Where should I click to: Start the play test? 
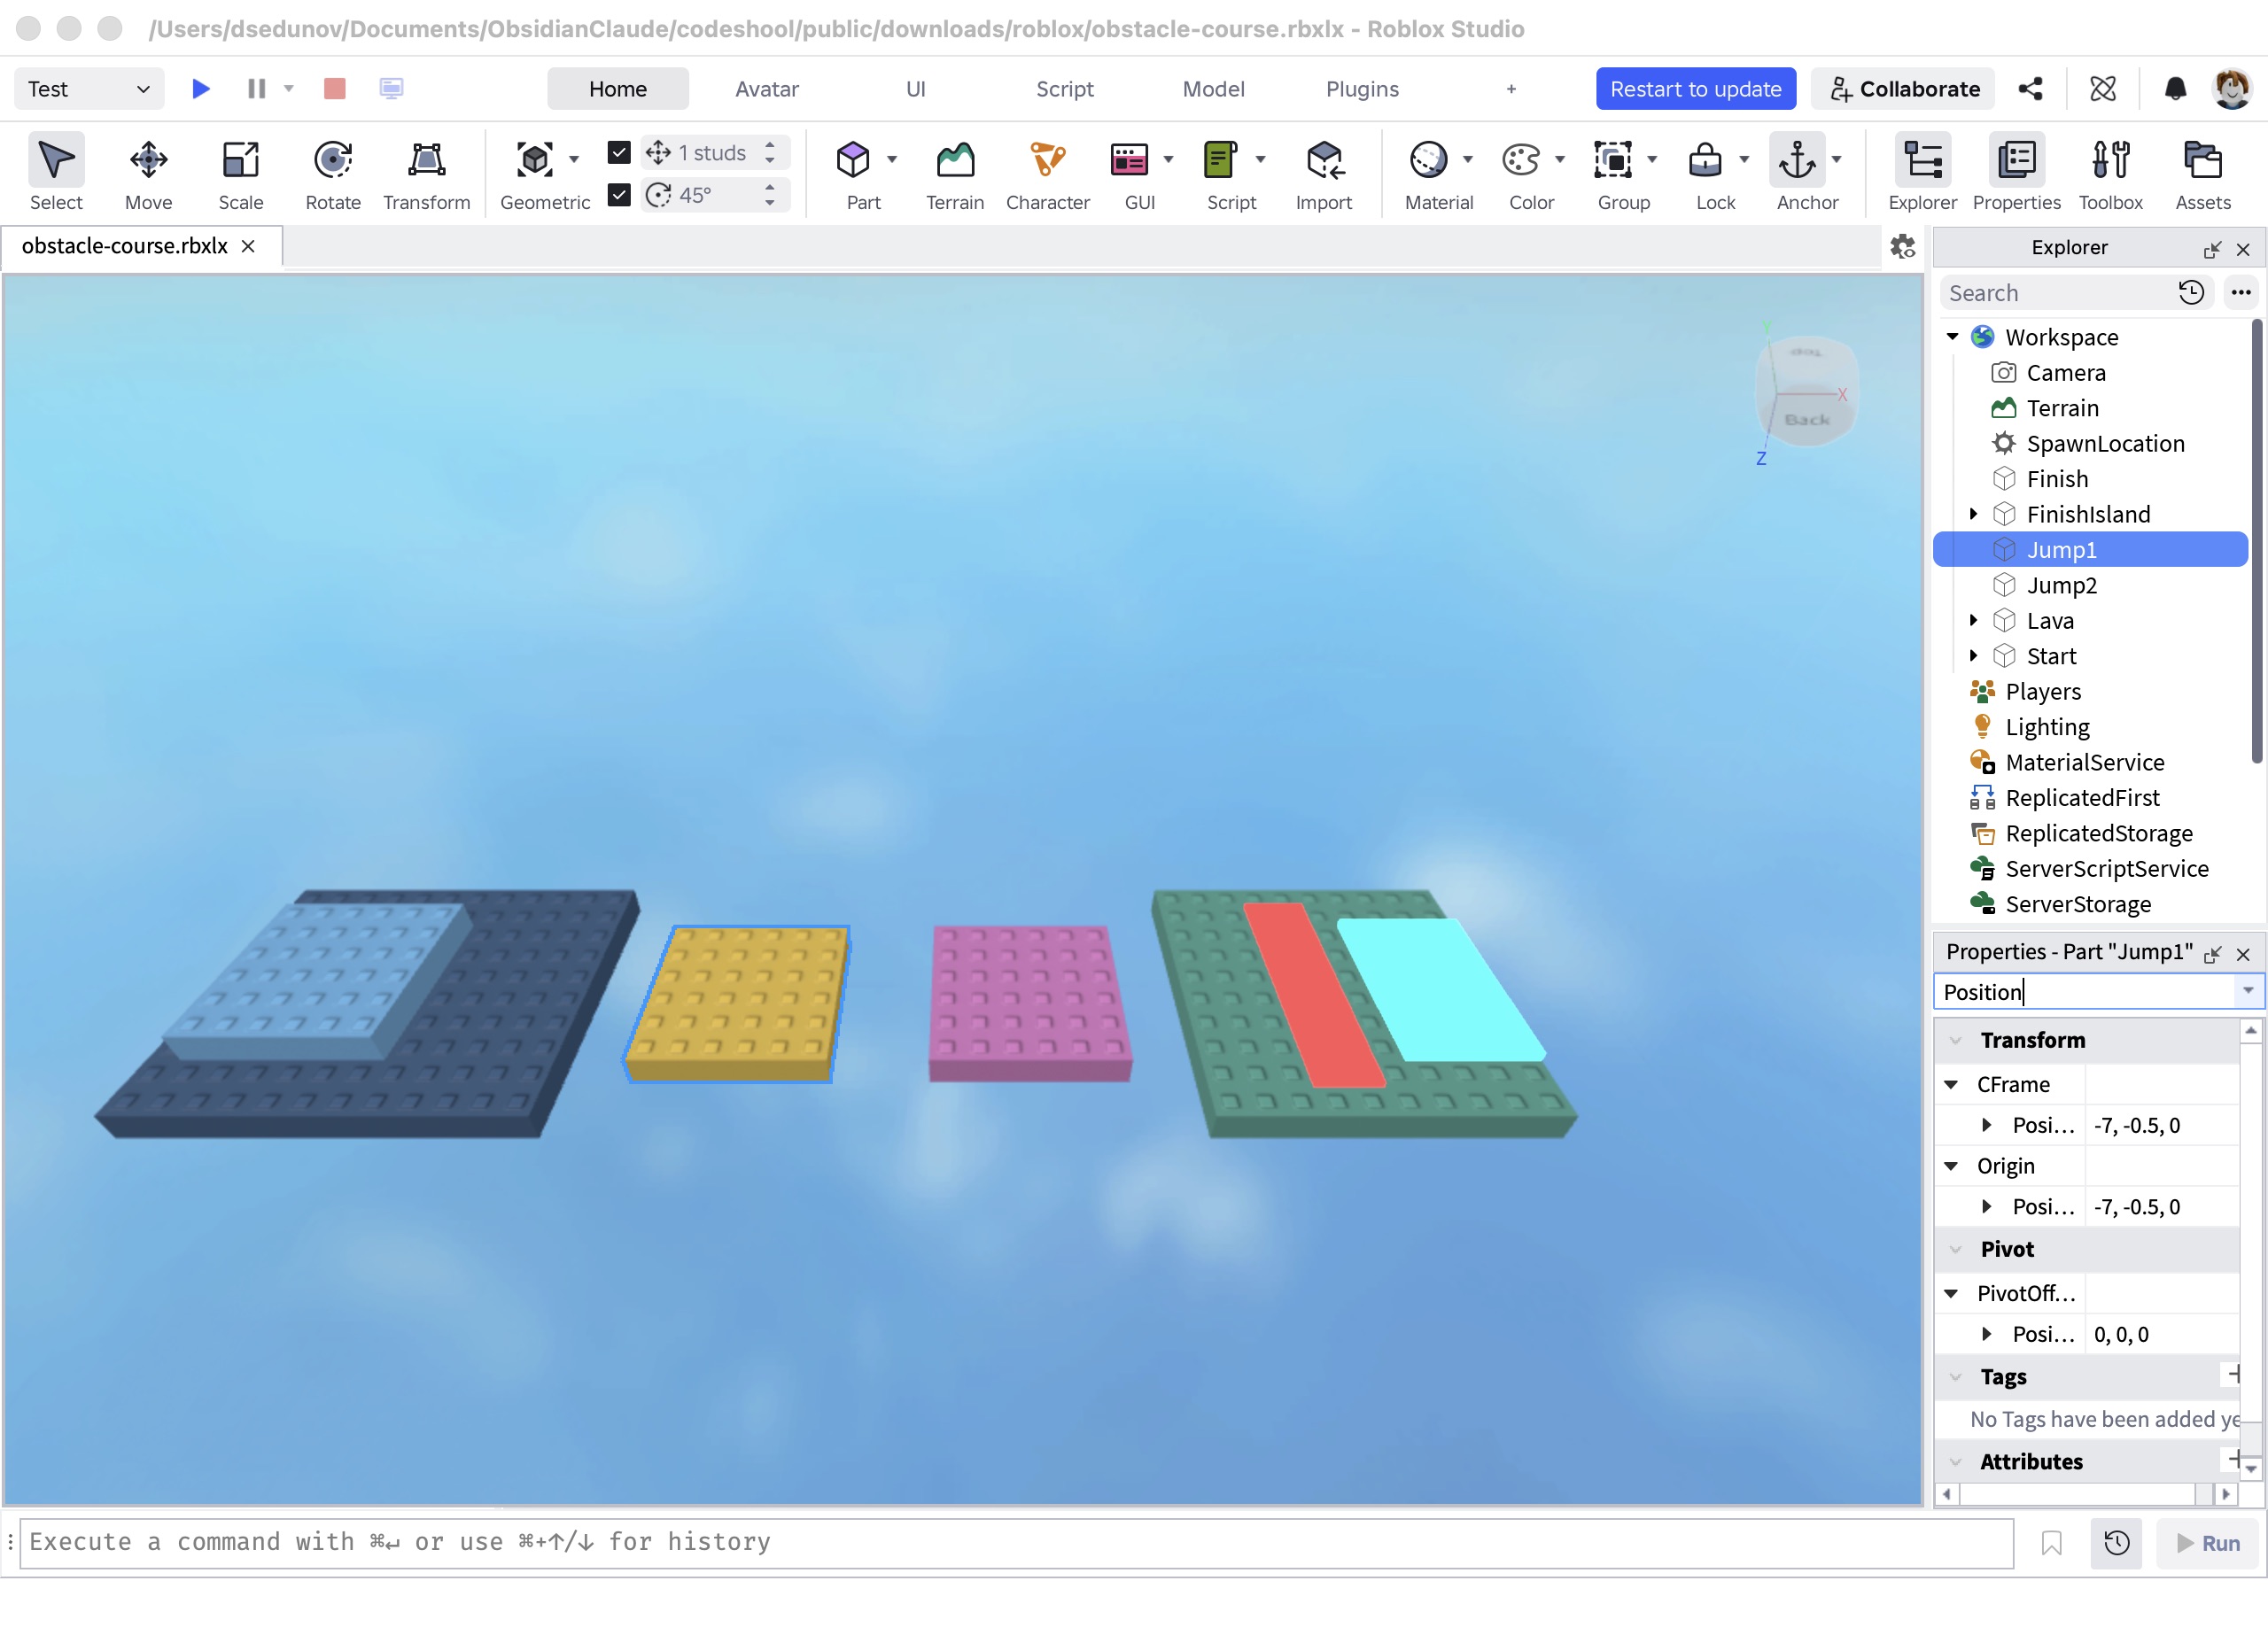[x=201, y=89]
